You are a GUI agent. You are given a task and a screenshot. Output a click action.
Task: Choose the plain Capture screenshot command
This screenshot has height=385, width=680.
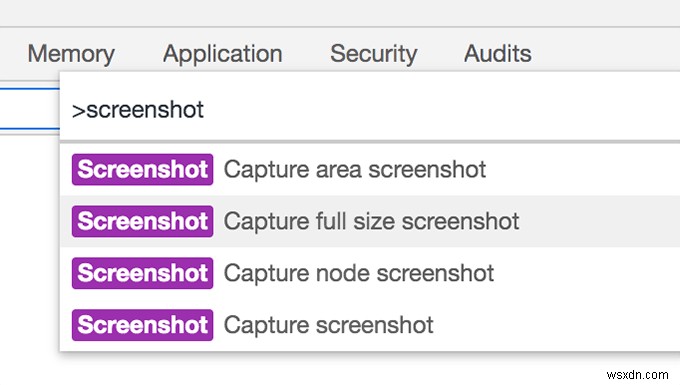[x=369, y=325]
